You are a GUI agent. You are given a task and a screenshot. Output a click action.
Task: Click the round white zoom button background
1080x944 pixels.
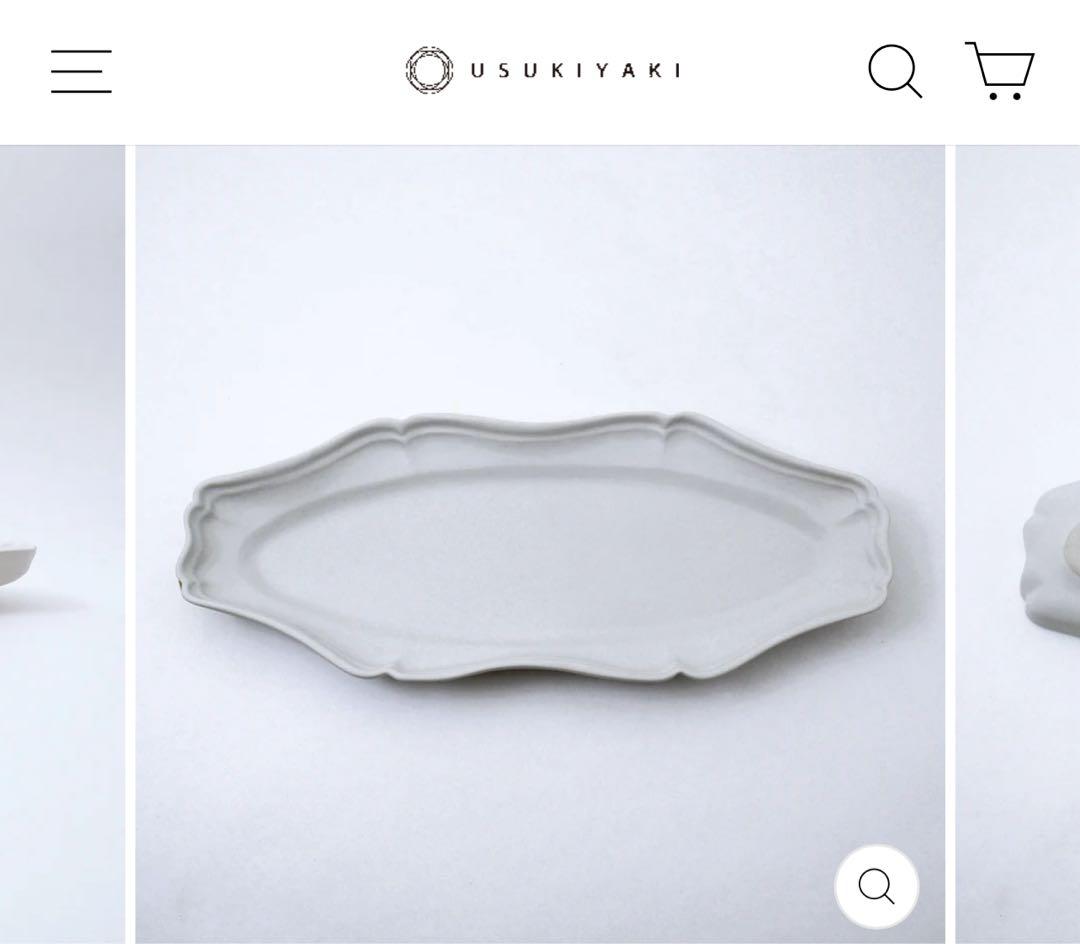tap(876, 886)
